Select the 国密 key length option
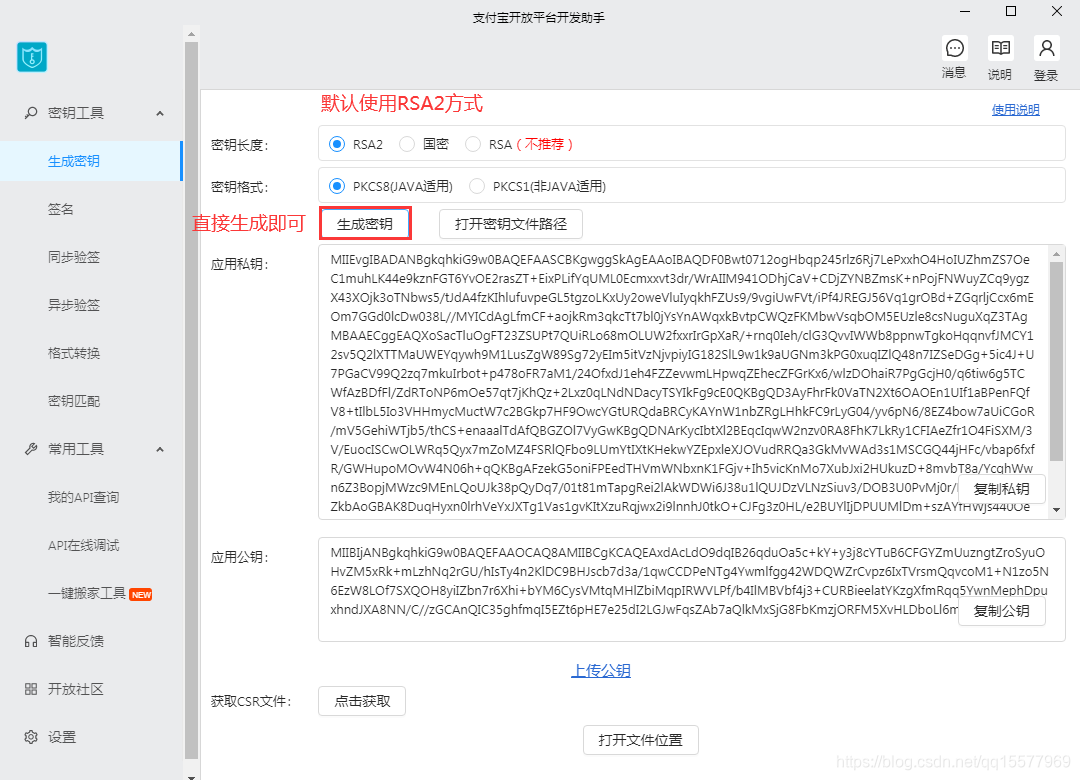The image size is (1080, 780). 407,144
